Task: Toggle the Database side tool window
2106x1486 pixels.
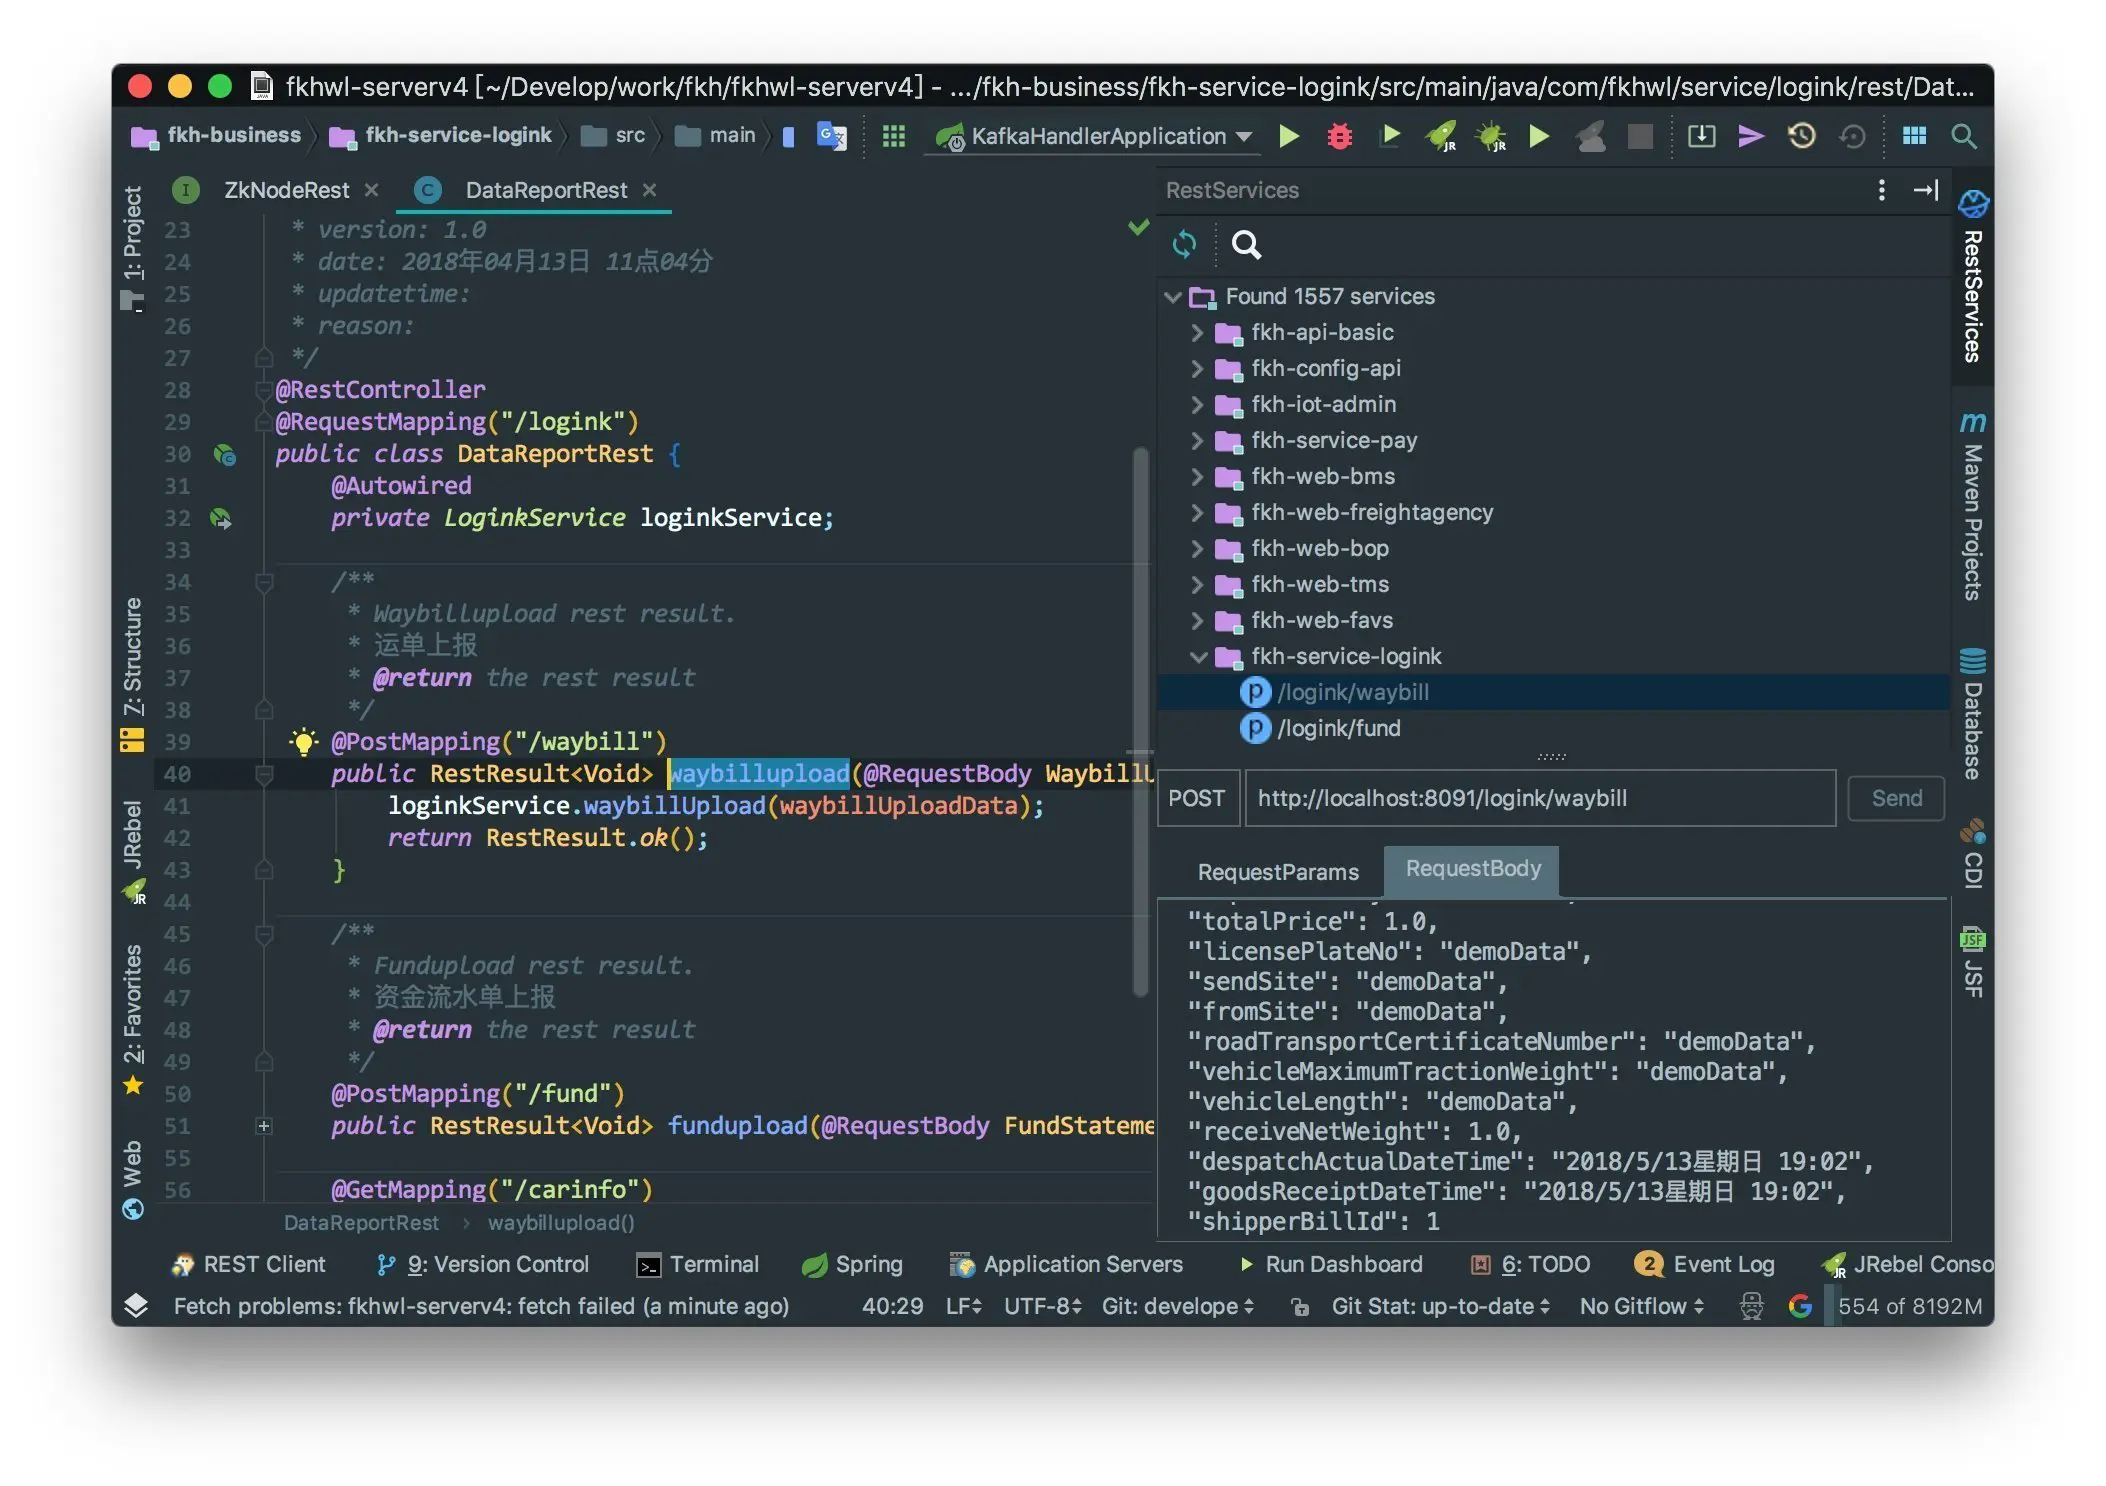Action: tap(1972, 716)
